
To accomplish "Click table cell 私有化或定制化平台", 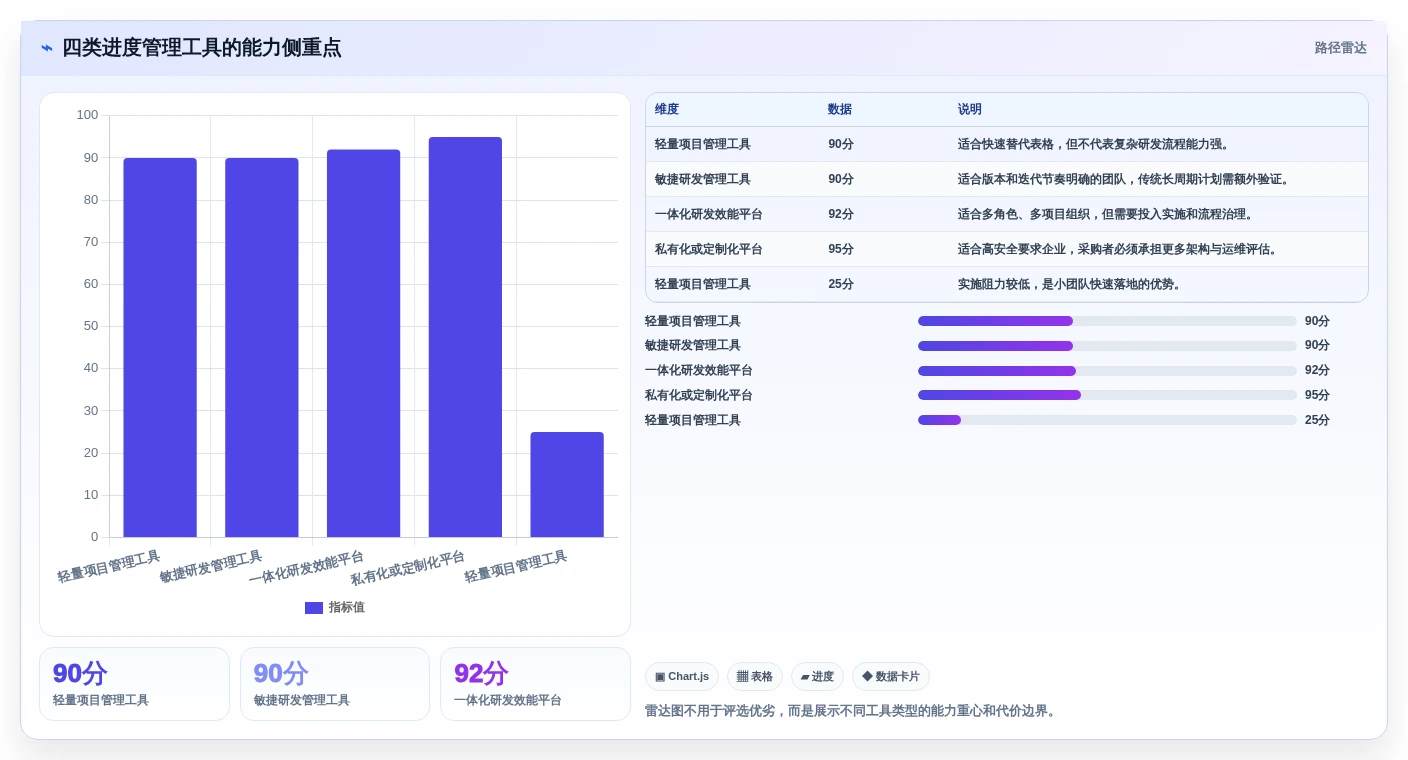I will (x=709, y=249).
